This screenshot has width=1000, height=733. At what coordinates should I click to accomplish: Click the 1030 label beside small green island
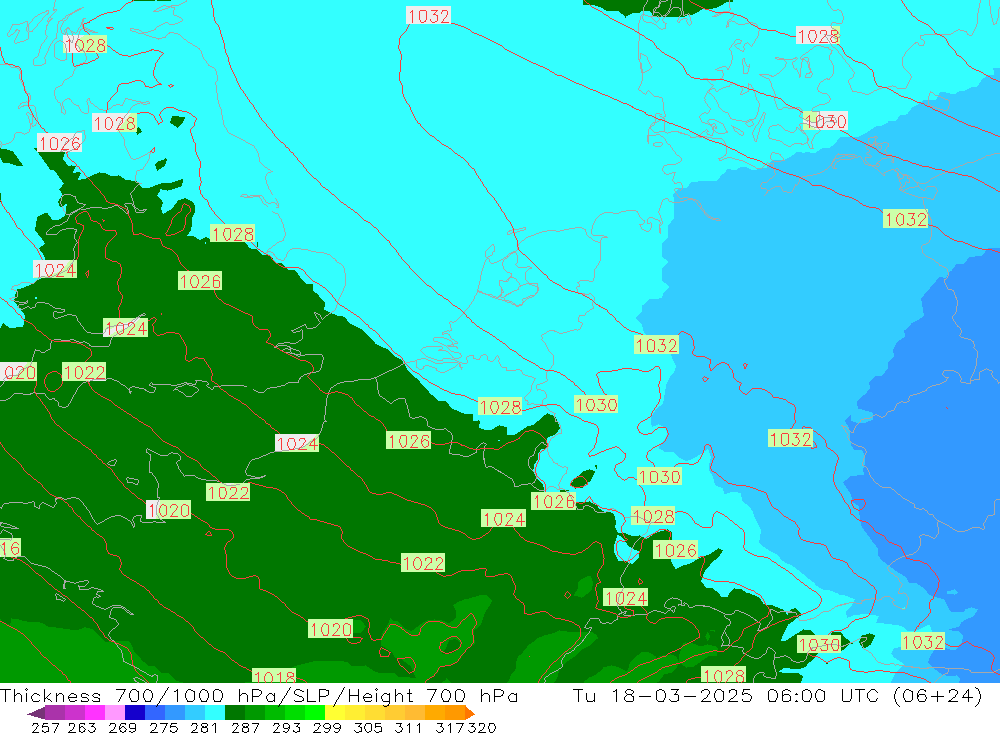tap(819, 644)
